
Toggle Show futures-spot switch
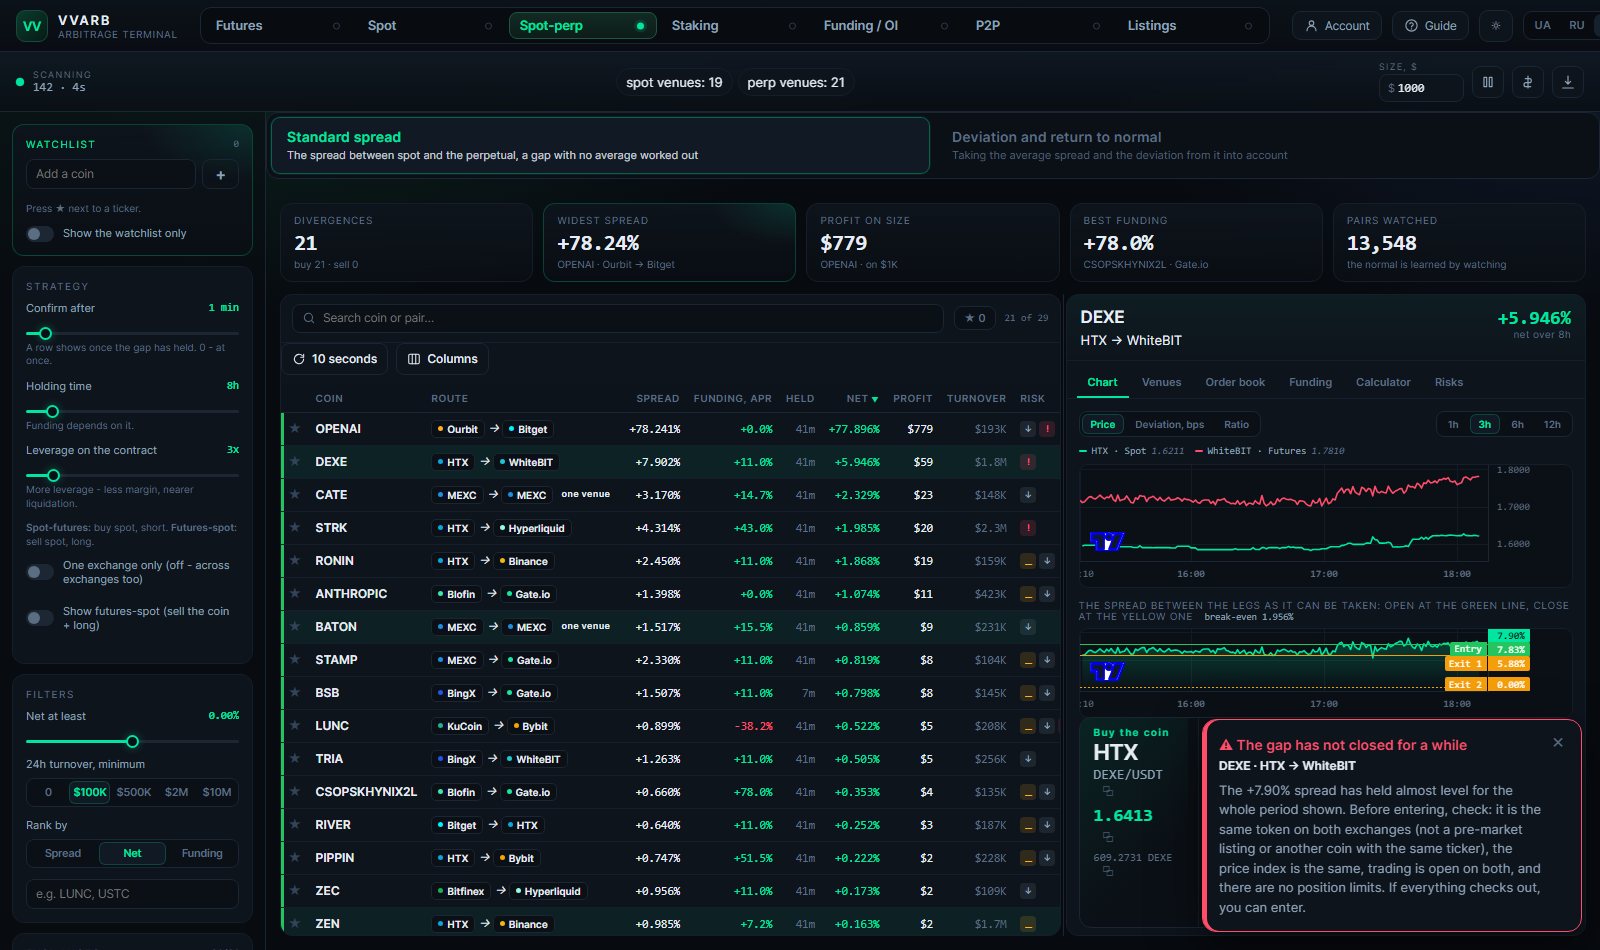pos(40,618)
